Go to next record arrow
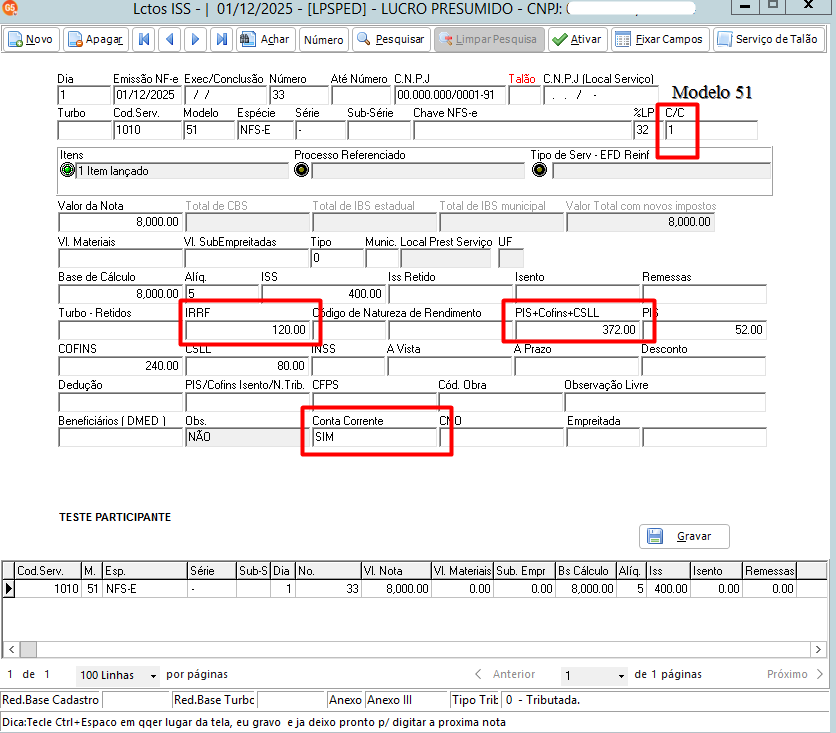The image size is (836, 733). coord(195,39)
